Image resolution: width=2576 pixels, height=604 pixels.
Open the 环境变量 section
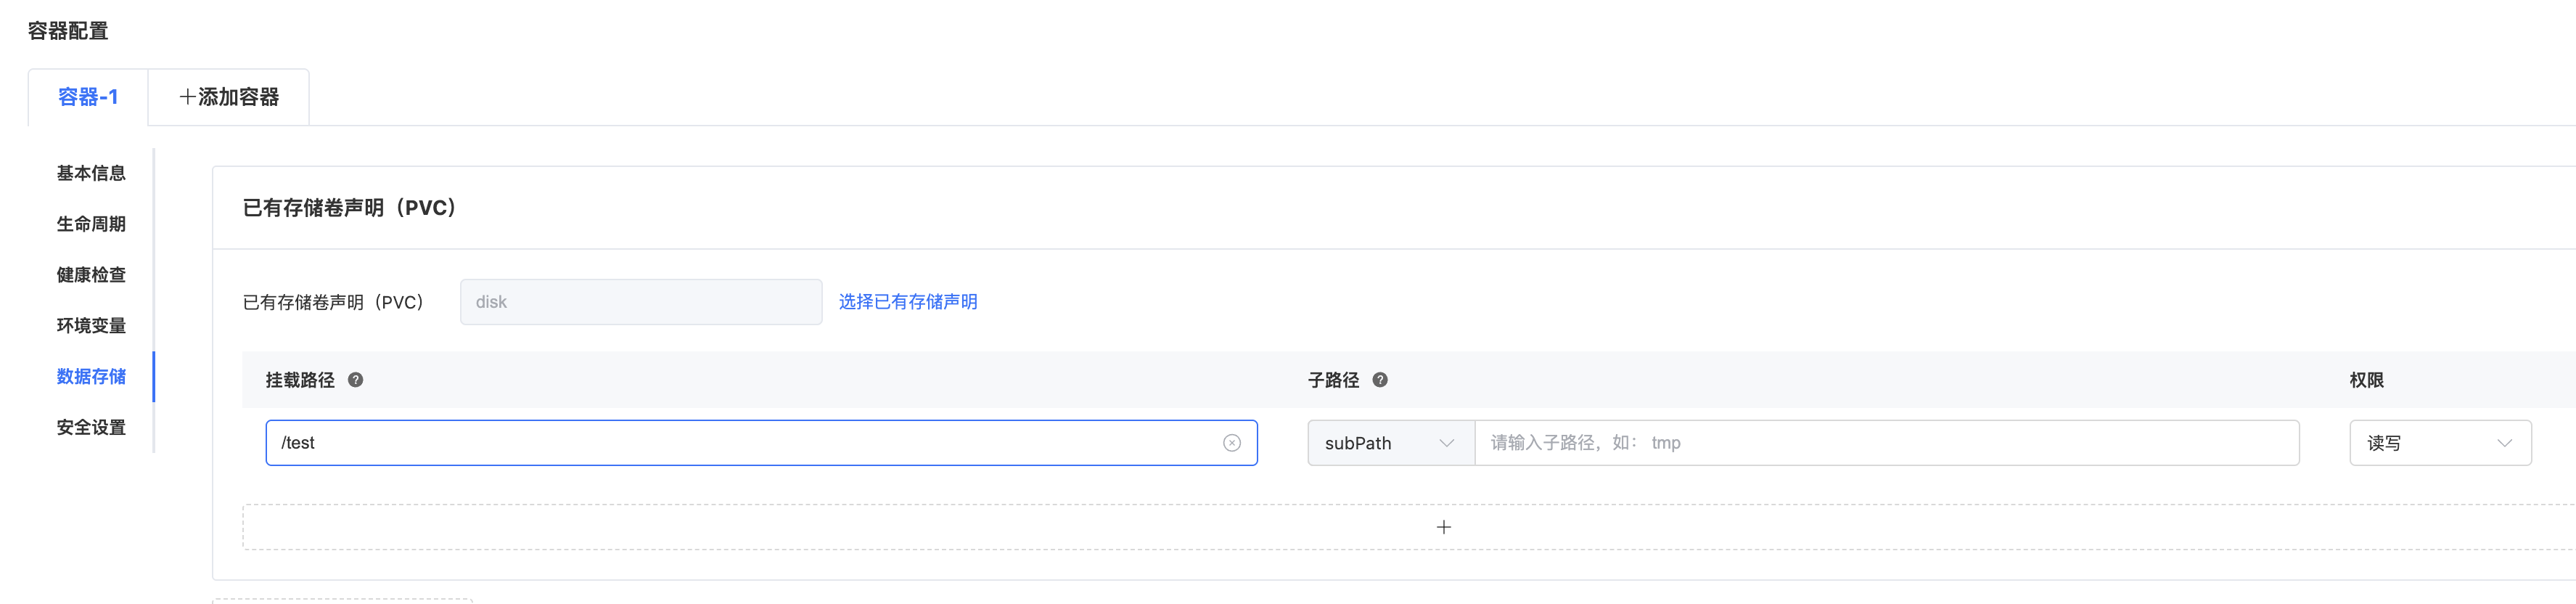click(x=91, y=326)
